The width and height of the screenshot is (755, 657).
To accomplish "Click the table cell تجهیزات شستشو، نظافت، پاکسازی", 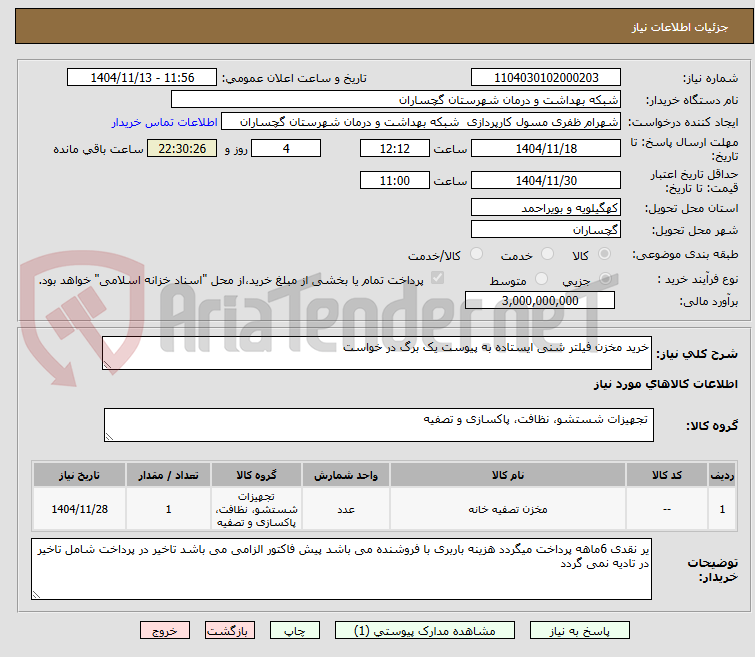I will [x=256, y=509].
